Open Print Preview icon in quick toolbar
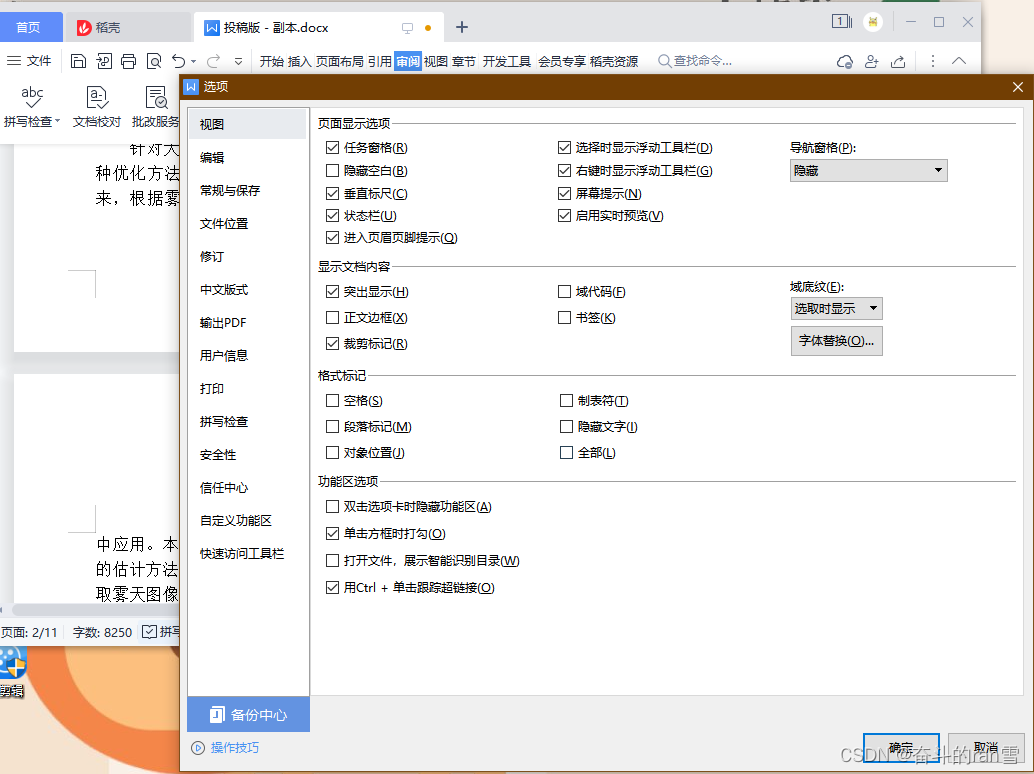 [x=154, y=61]
